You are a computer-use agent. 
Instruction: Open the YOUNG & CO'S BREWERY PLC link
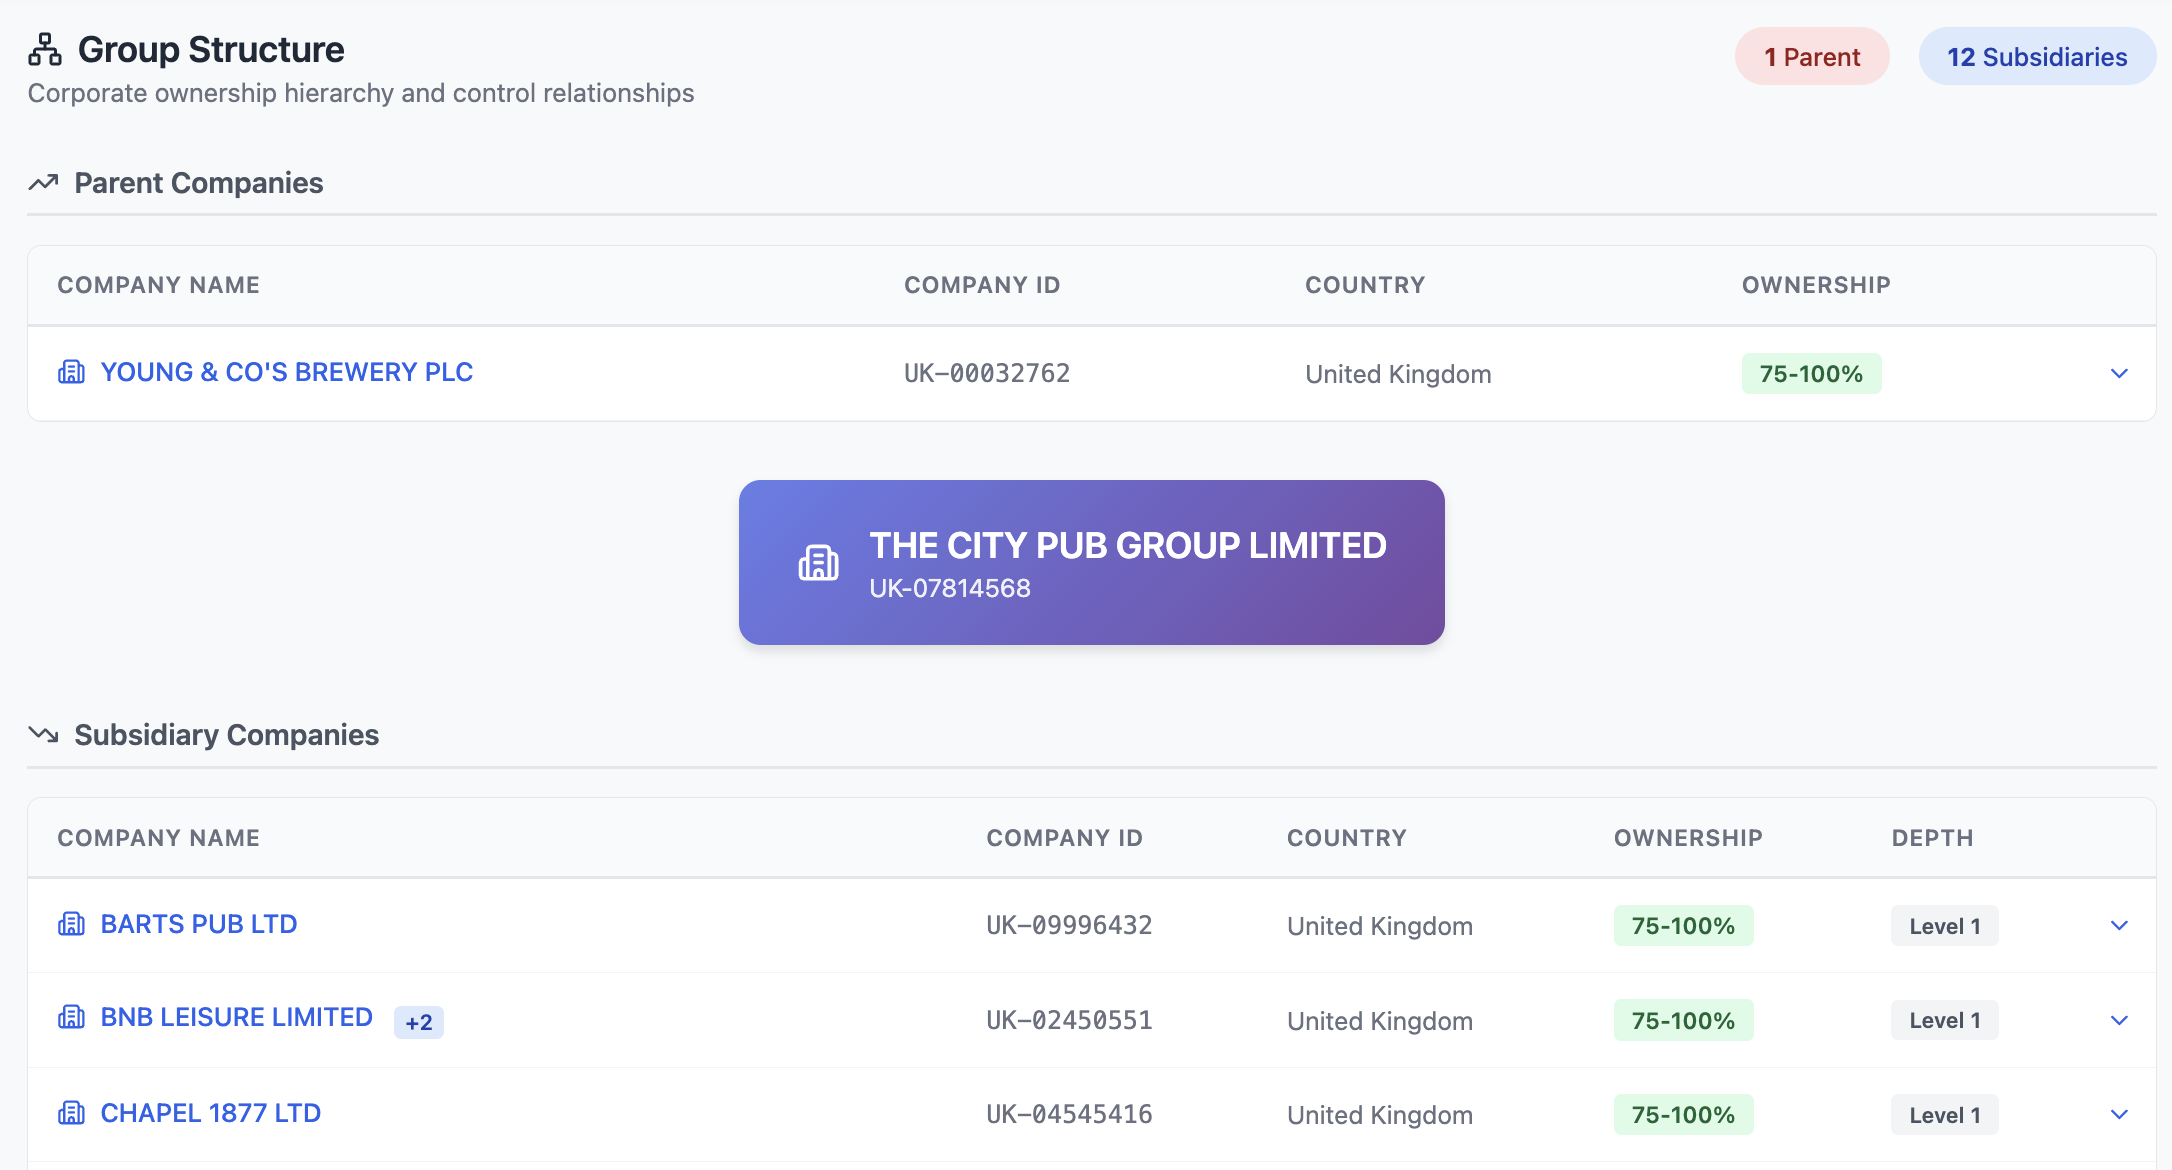(286, 371)
